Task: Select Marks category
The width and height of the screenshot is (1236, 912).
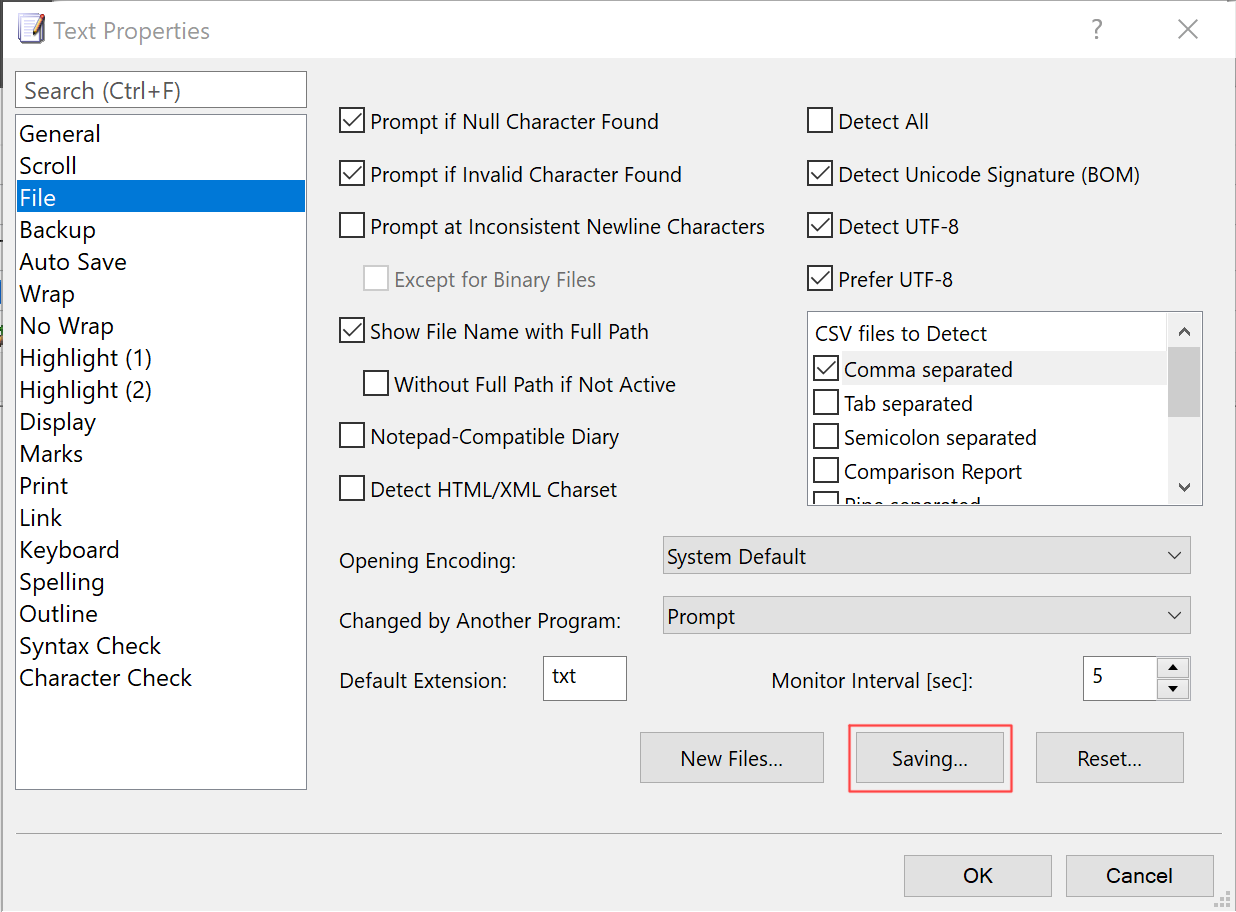Action: click(161, 454)
